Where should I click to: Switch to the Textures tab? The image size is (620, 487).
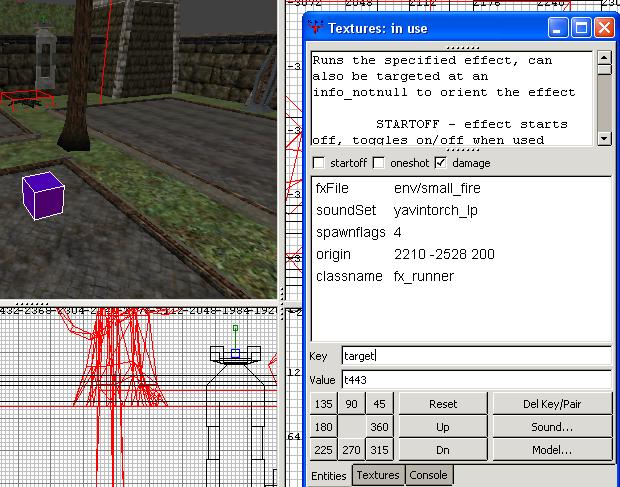pyautogui.click(x=378, y=475)
